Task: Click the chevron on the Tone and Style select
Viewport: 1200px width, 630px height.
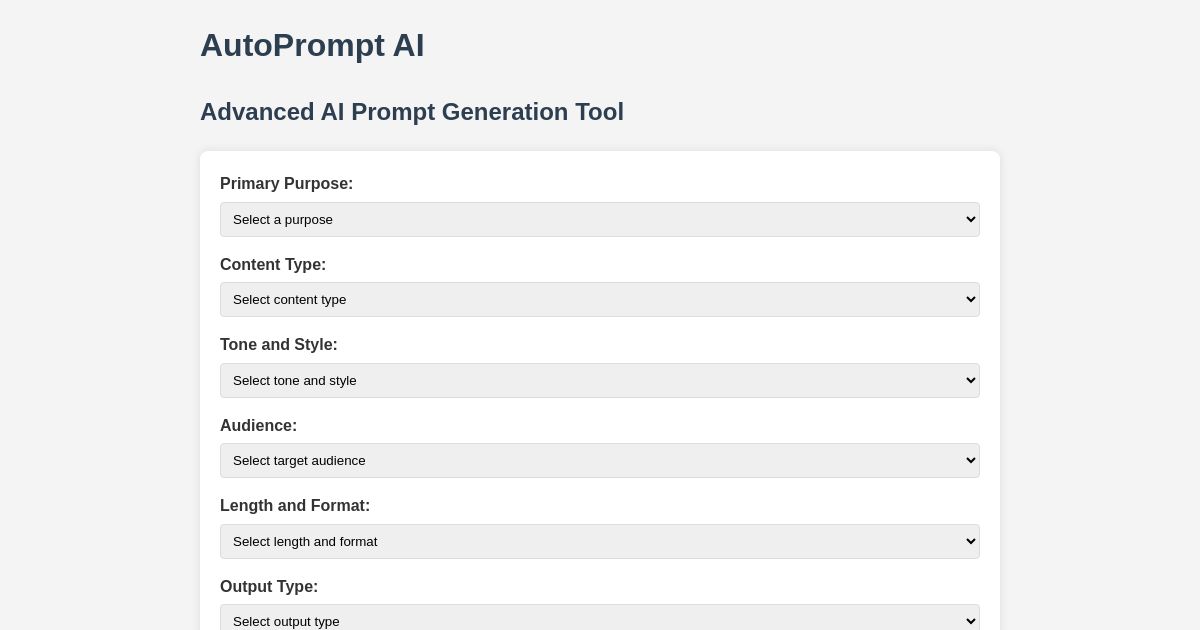Action: [x=966, y=380]
